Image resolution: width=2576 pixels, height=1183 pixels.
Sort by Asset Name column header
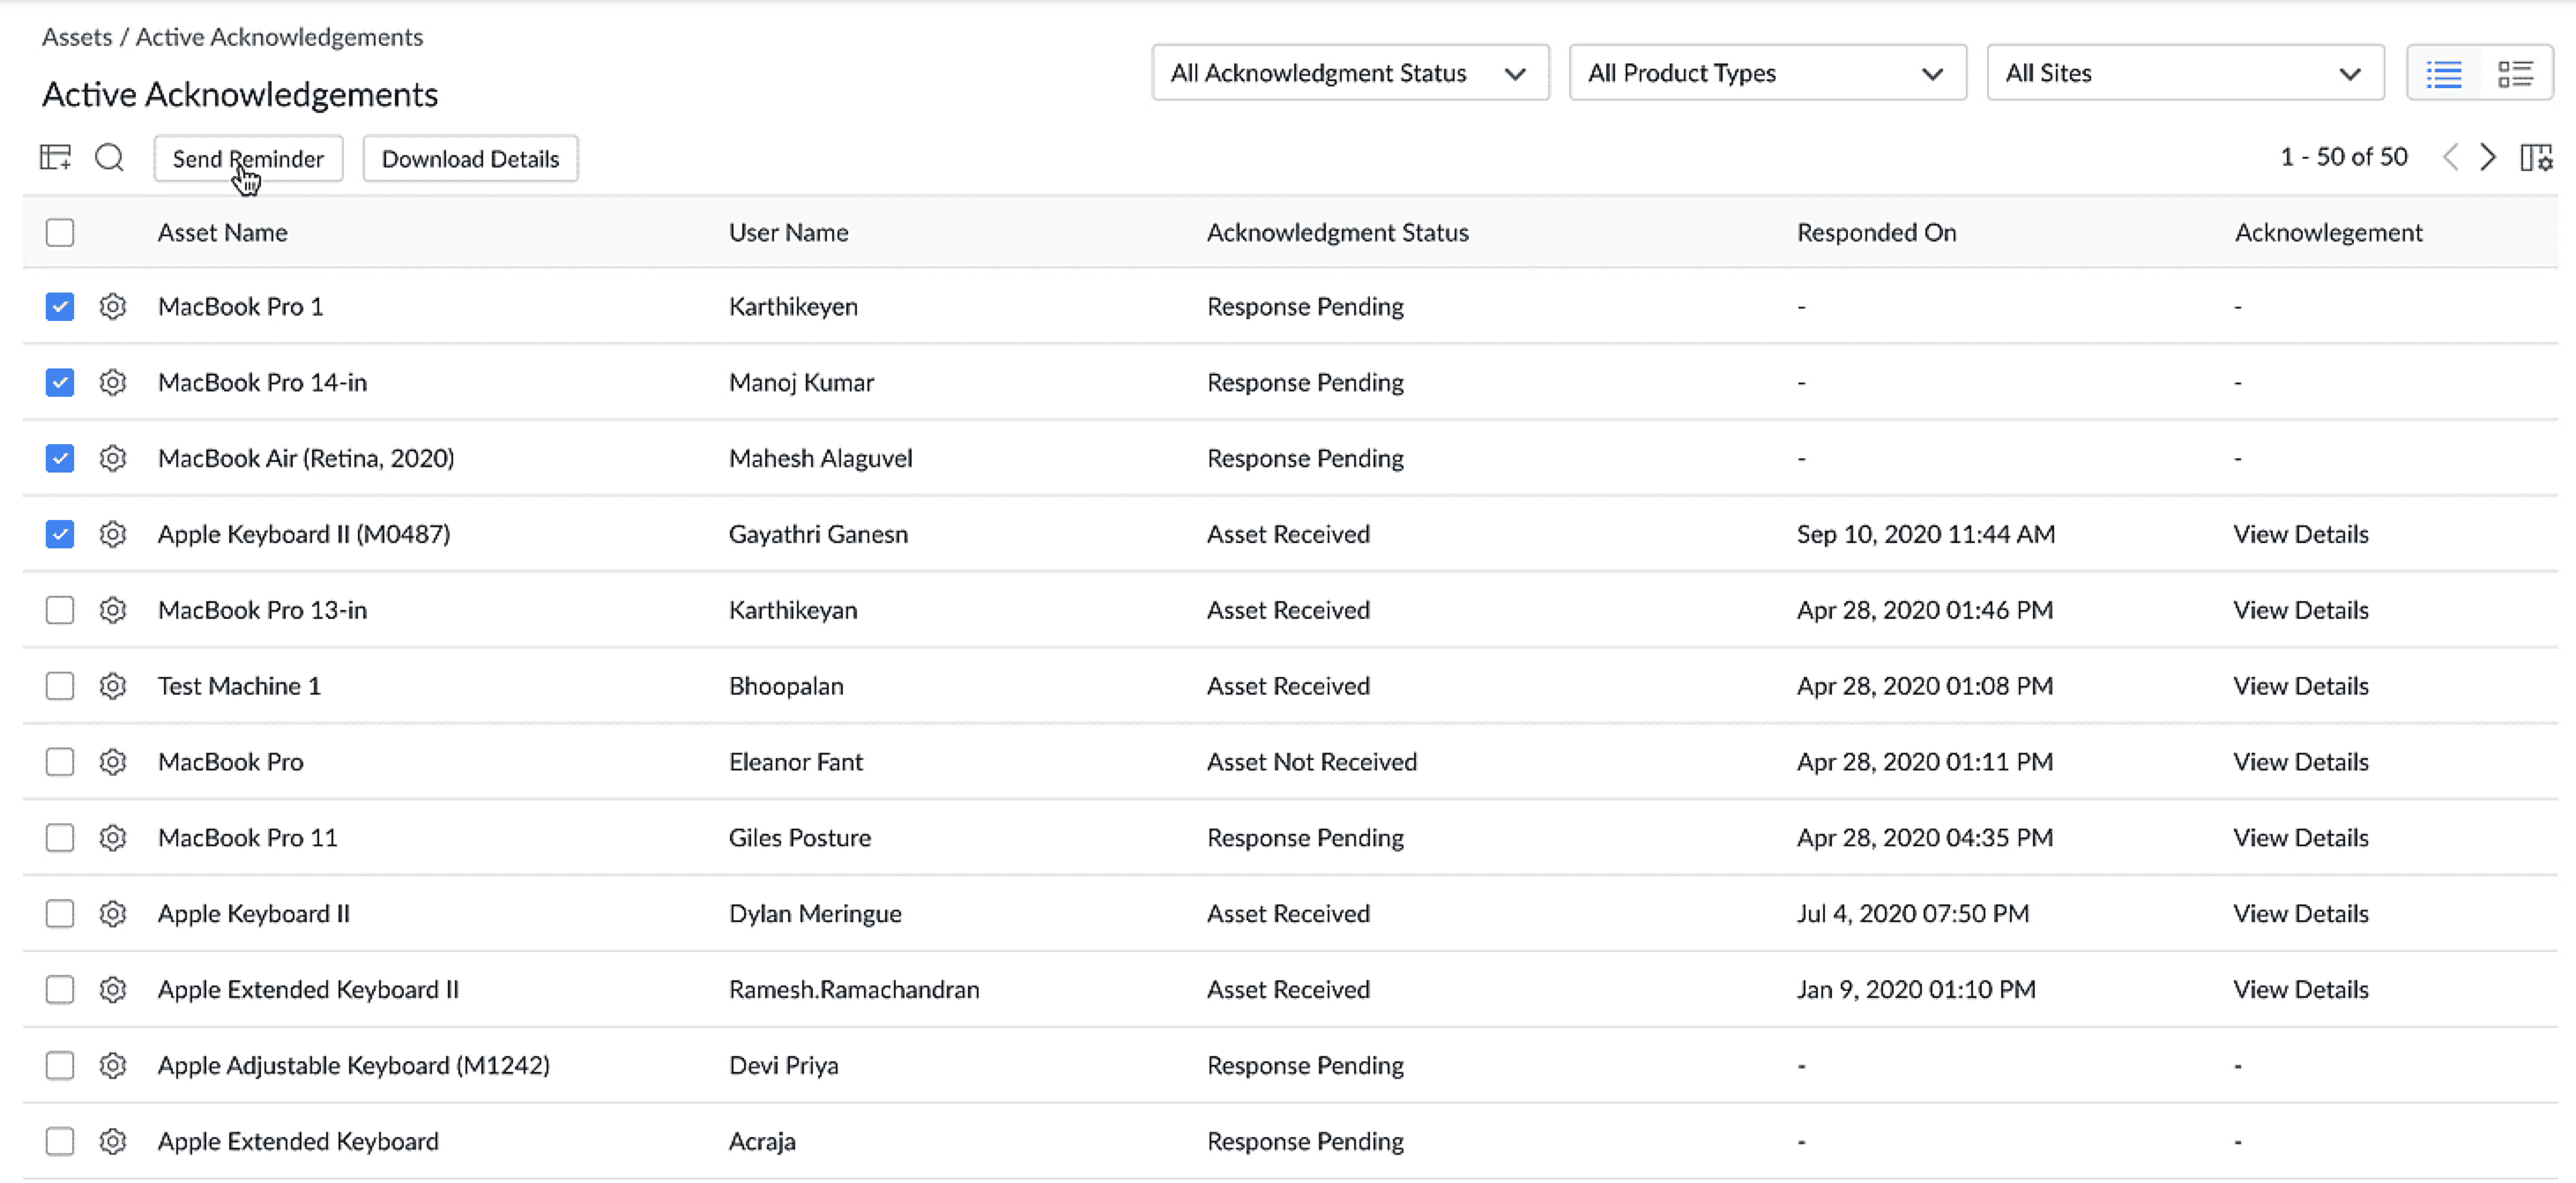222,232
